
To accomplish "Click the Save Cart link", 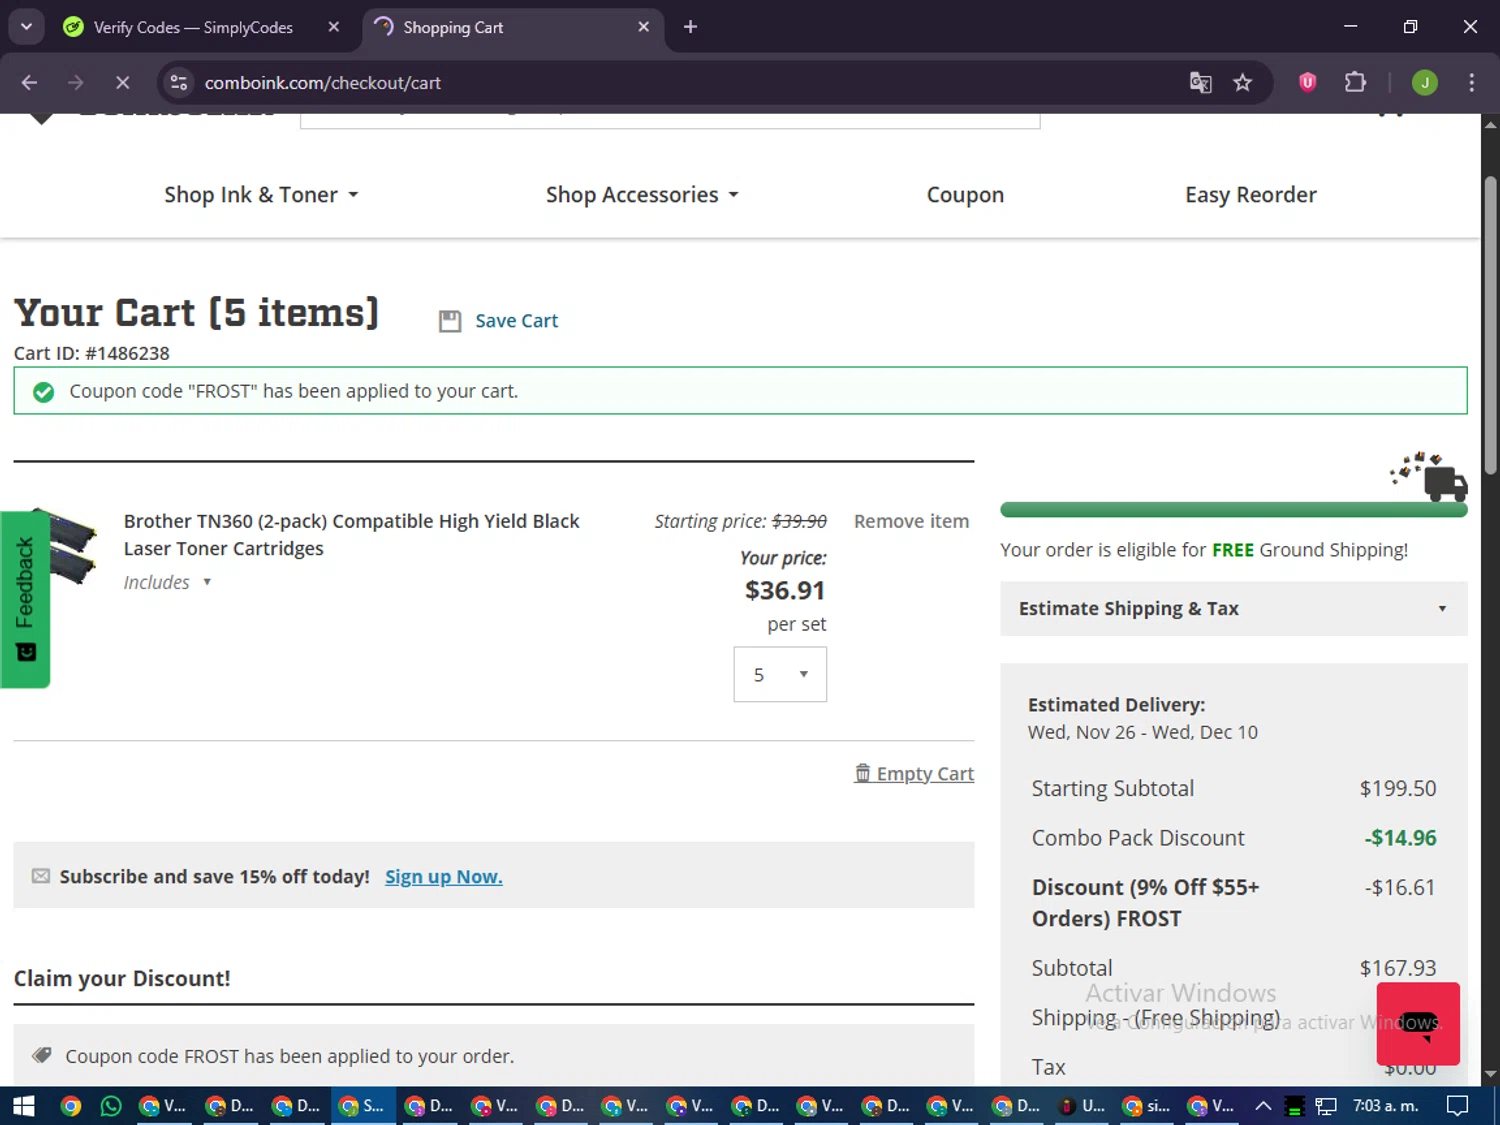I will click(516, 321).
